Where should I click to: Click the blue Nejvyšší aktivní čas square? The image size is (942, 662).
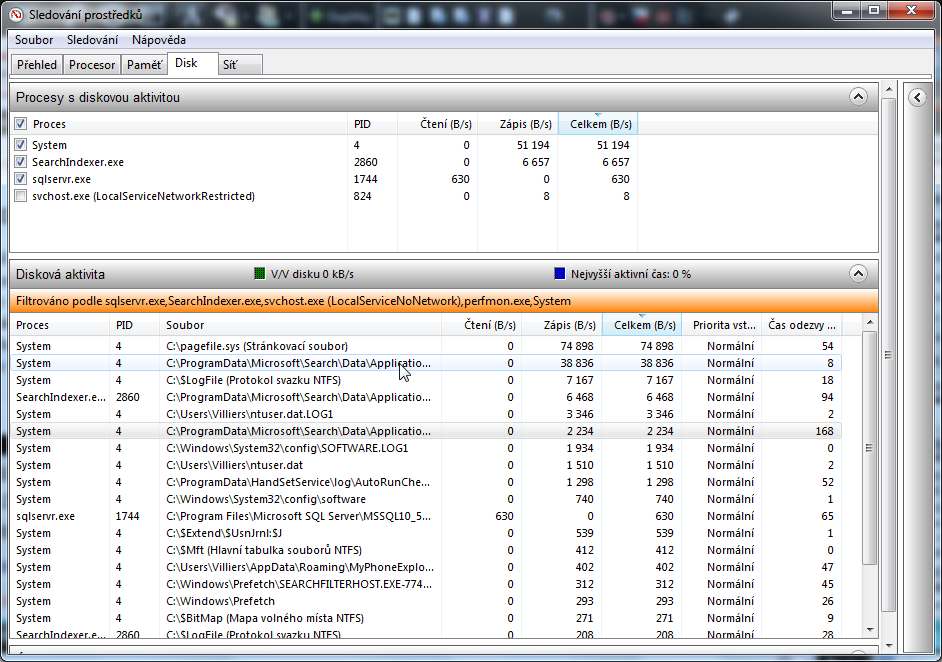(x=560, y=273)
